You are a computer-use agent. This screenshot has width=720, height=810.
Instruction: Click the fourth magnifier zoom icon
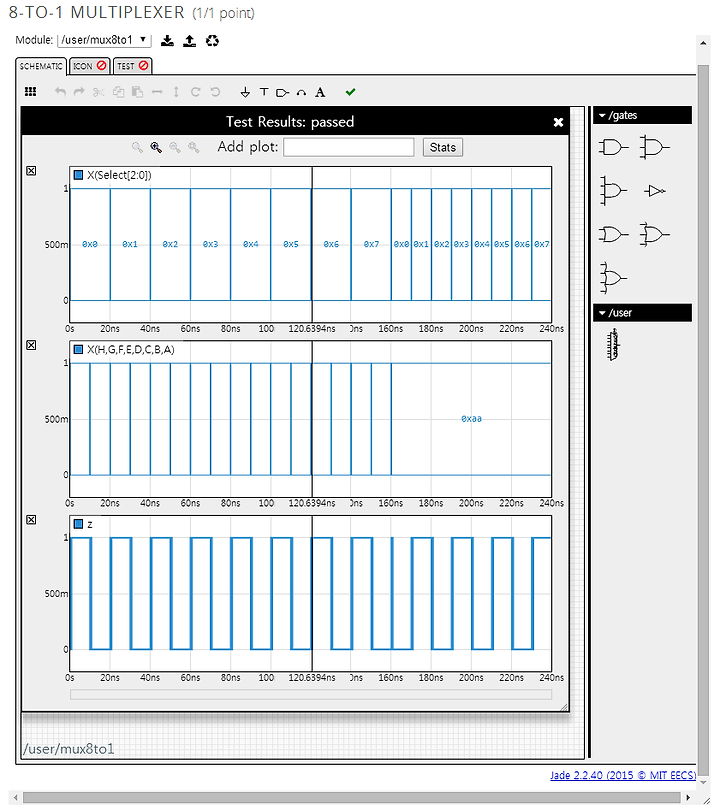point(194,147)
